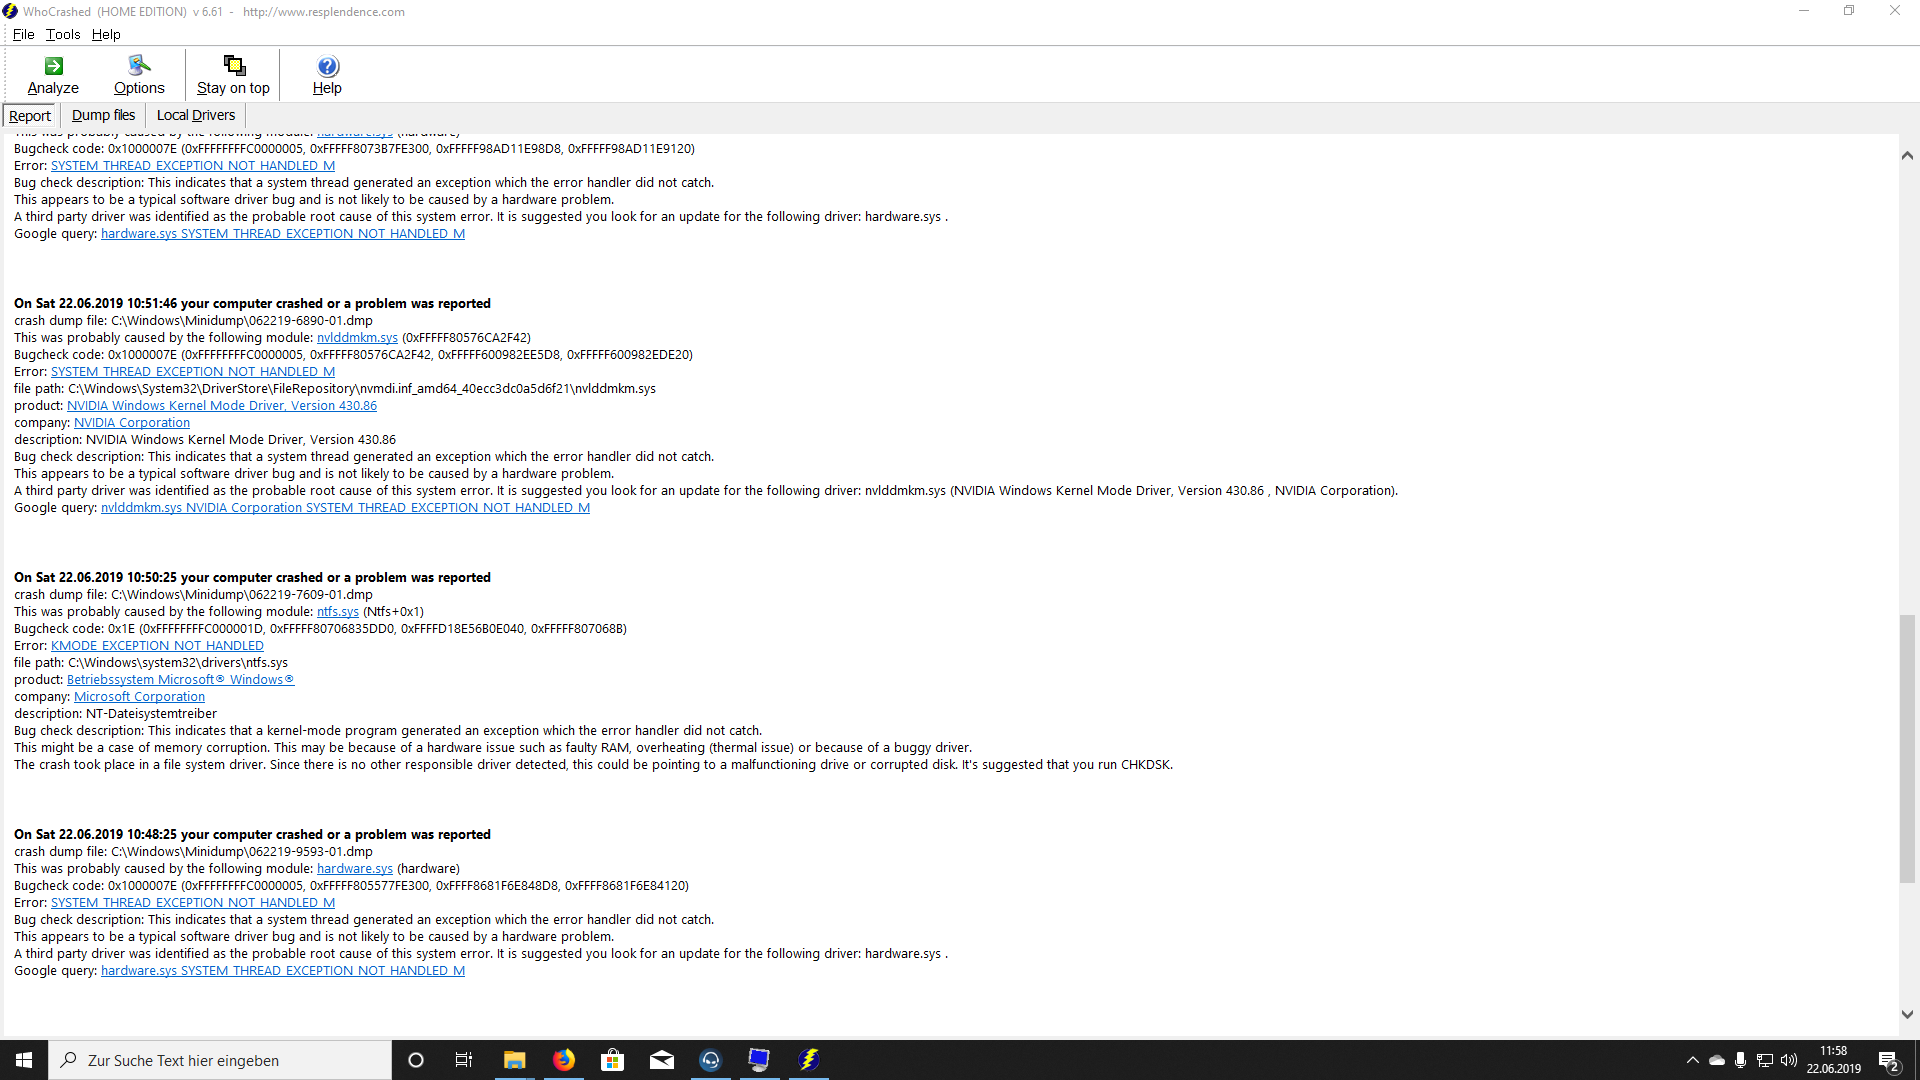Click the Microsoft Store taskbar icon
This screenshot has width=1920, height=1080.
[x=613, y=1060]
